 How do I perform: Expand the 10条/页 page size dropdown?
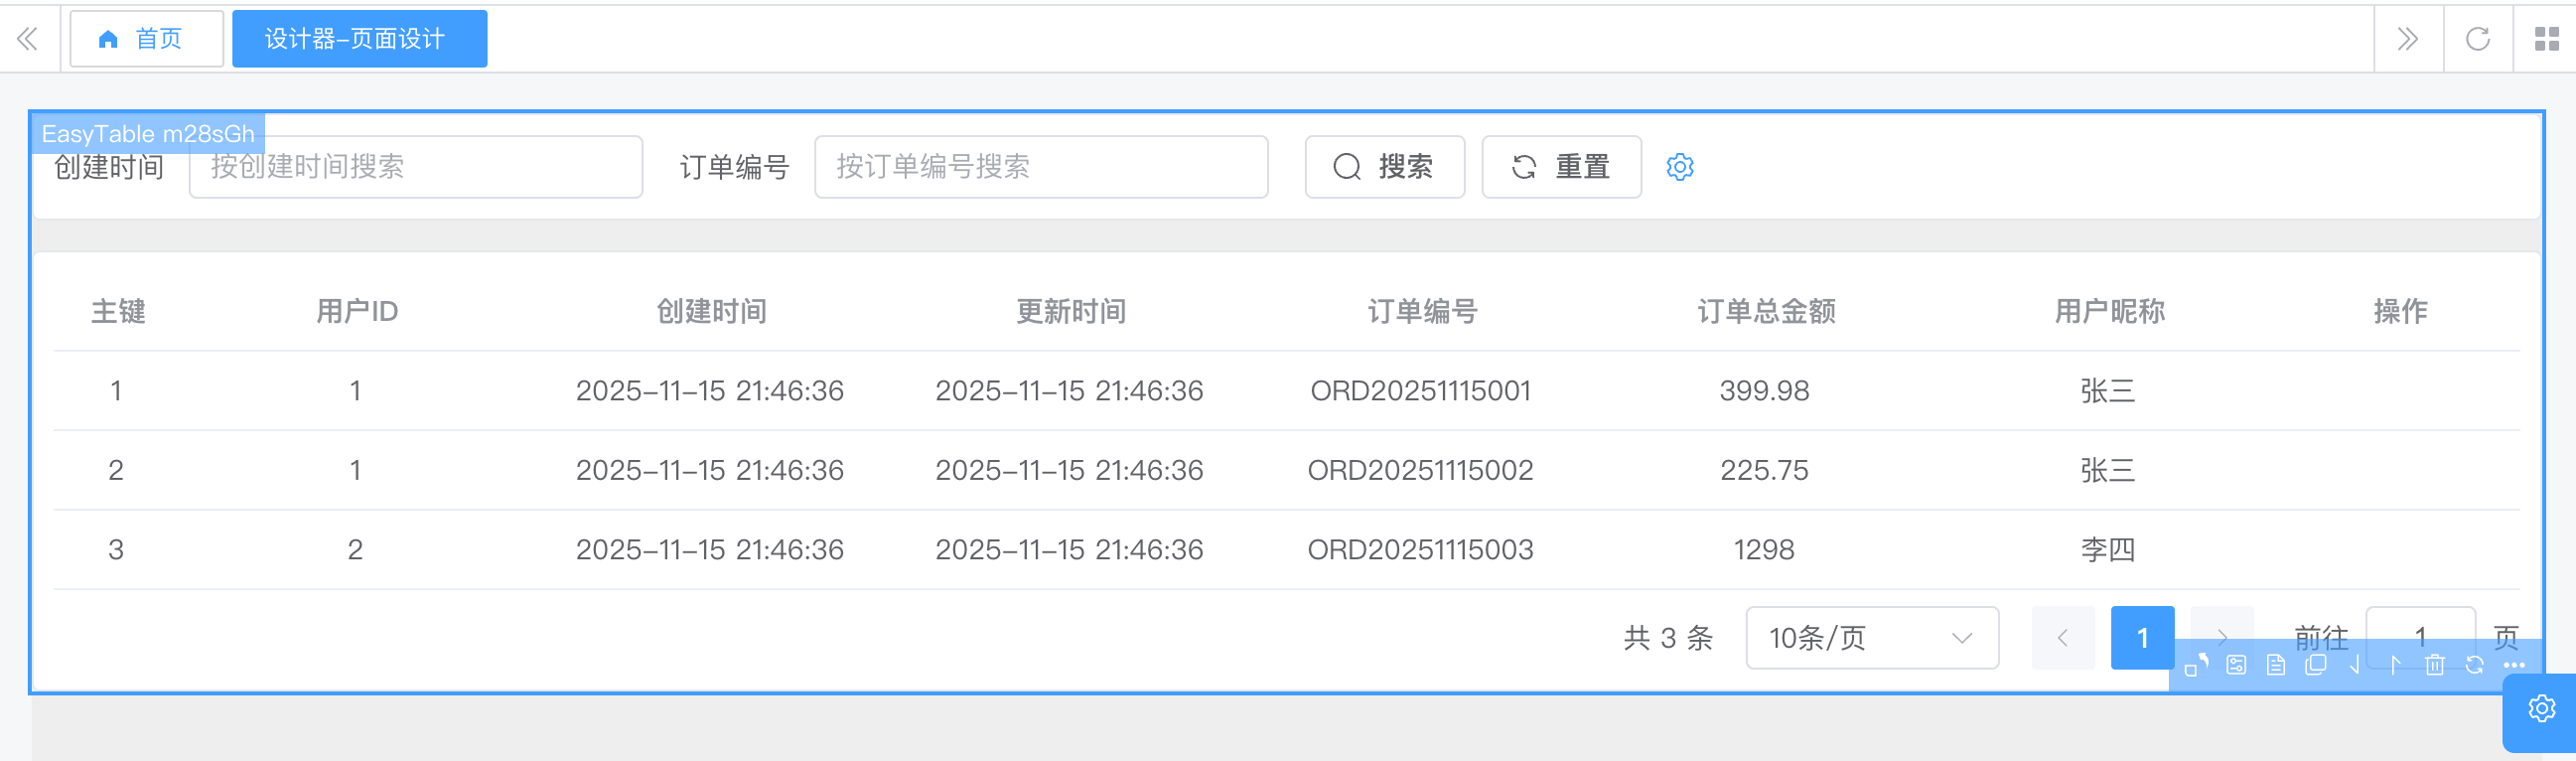(x=1871, y=638)
